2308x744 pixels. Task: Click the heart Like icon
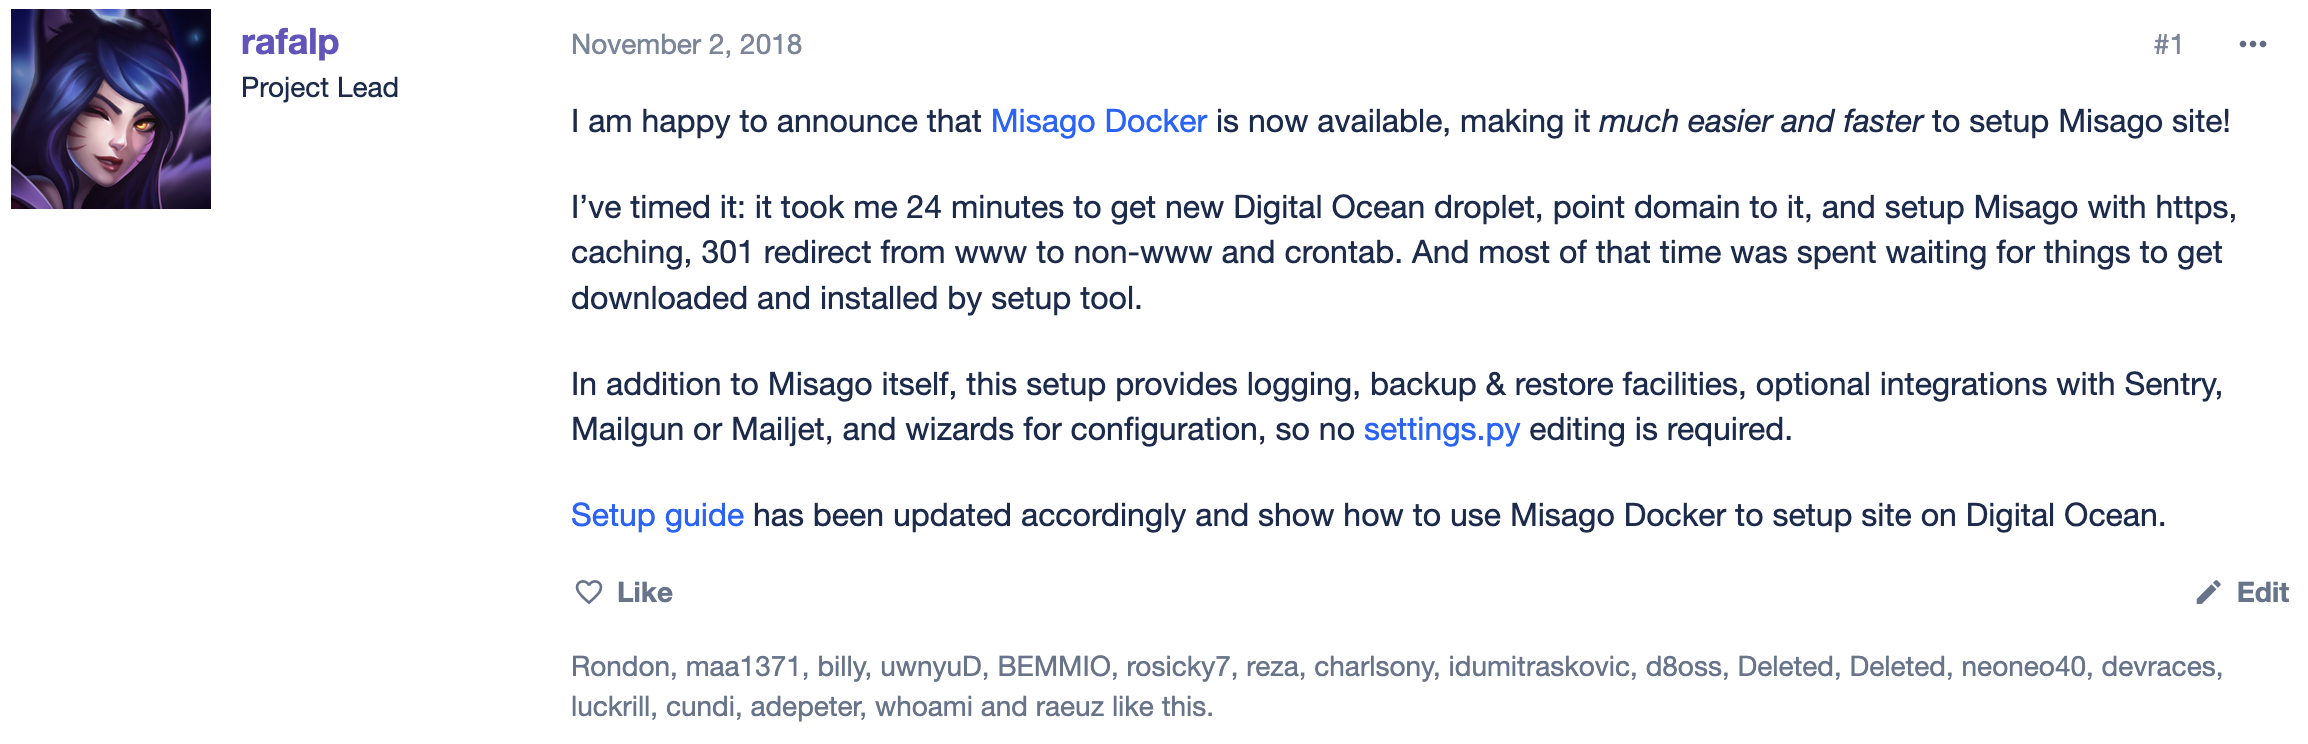589,592
